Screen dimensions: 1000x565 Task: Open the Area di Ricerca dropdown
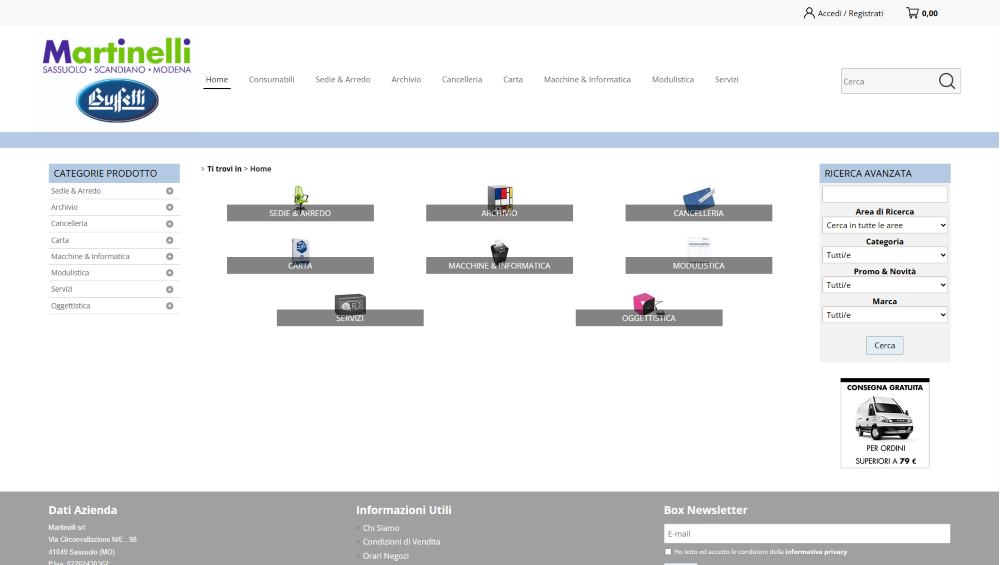pos(884,226)
